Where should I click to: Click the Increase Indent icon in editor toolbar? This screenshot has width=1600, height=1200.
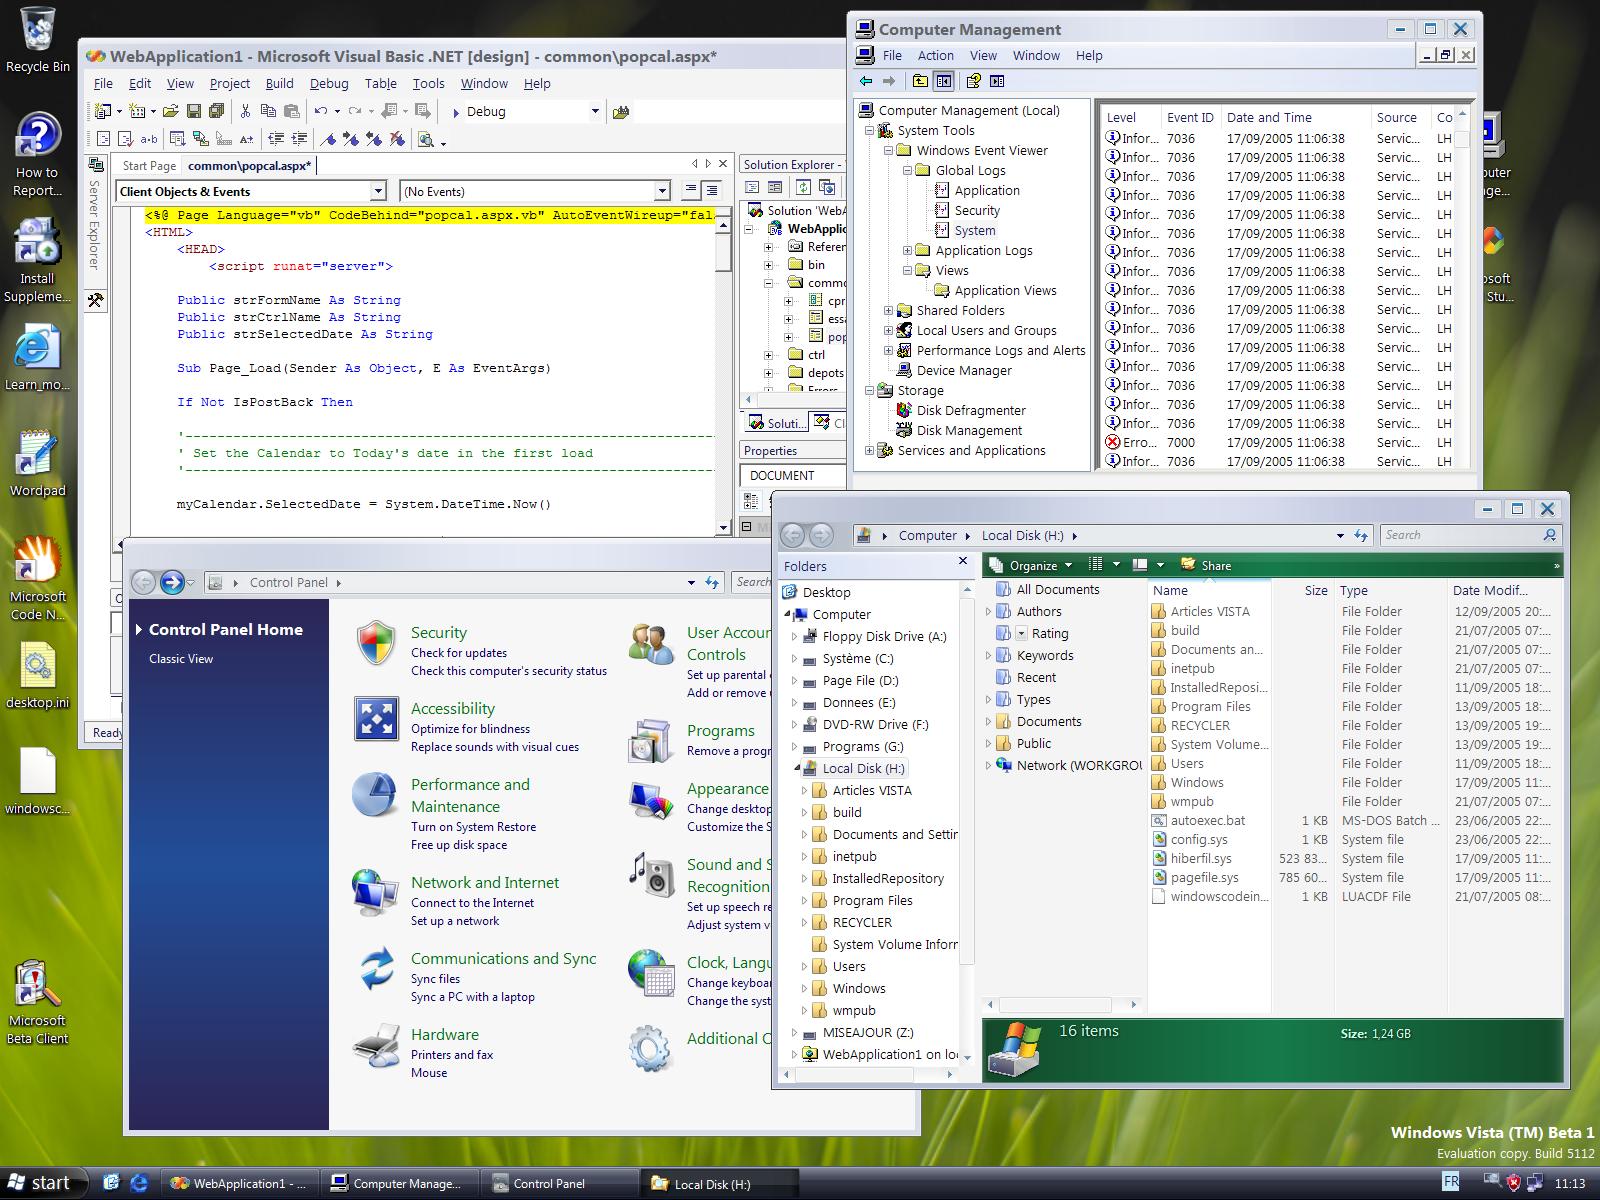pyautogui.click(x=299, y=139)
